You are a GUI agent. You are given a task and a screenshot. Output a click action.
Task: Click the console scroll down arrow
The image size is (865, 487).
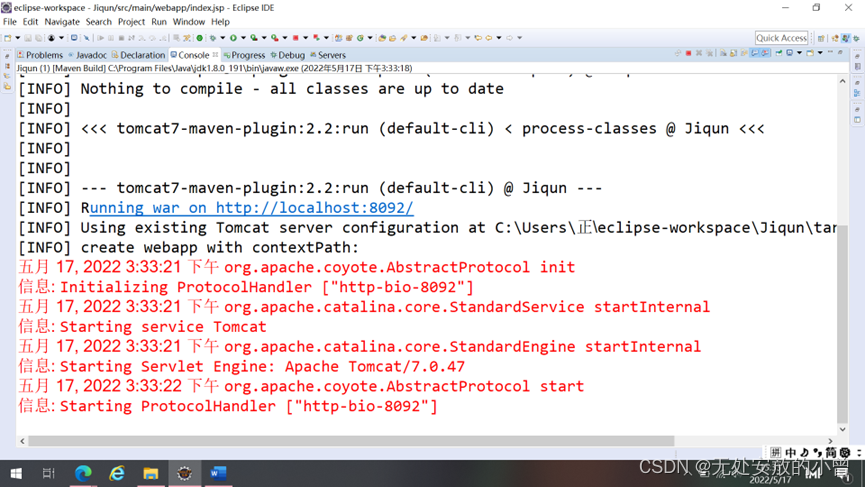pos(842,430)
